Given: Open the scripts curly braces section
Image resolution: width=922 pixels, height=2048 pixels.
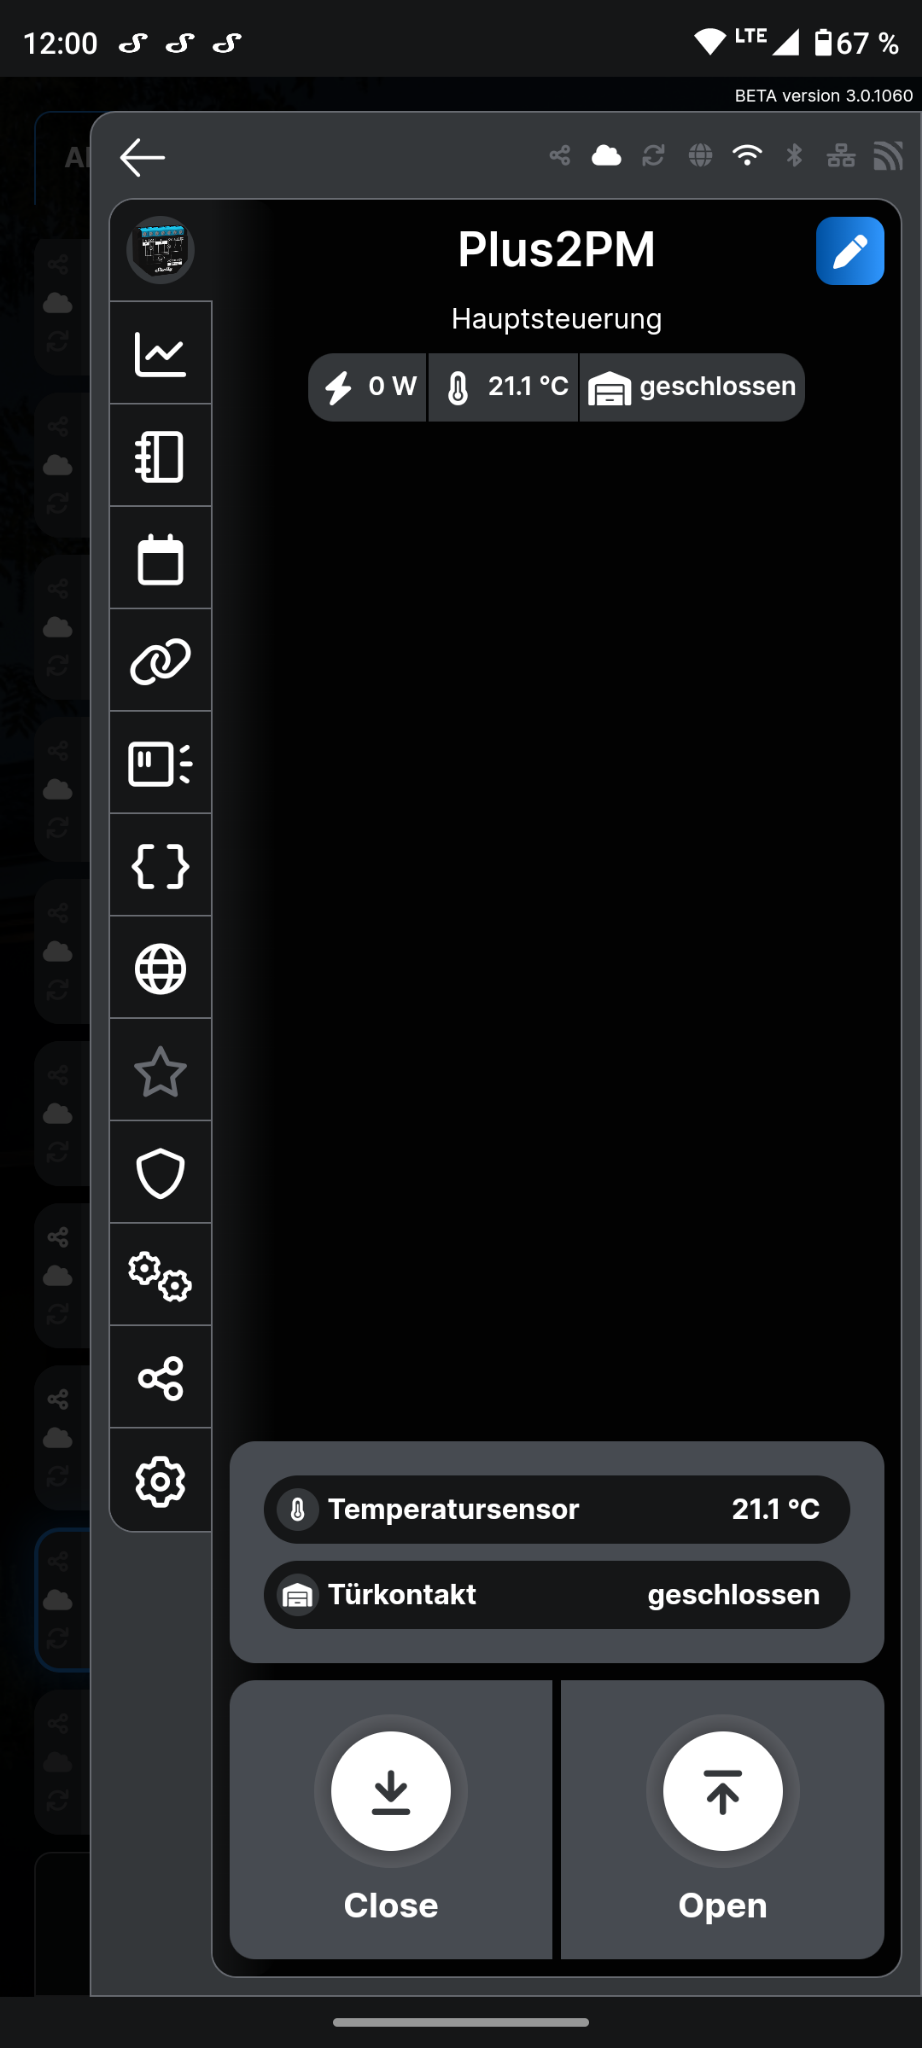Looking at the screenshot, I should pos(160,866).
